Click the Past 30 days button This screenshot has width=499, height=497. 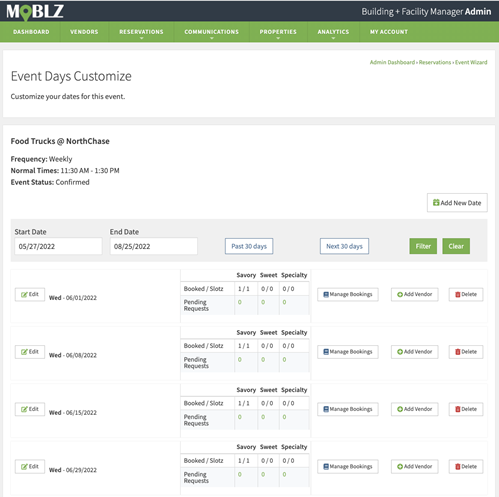[x=249, y=246]
